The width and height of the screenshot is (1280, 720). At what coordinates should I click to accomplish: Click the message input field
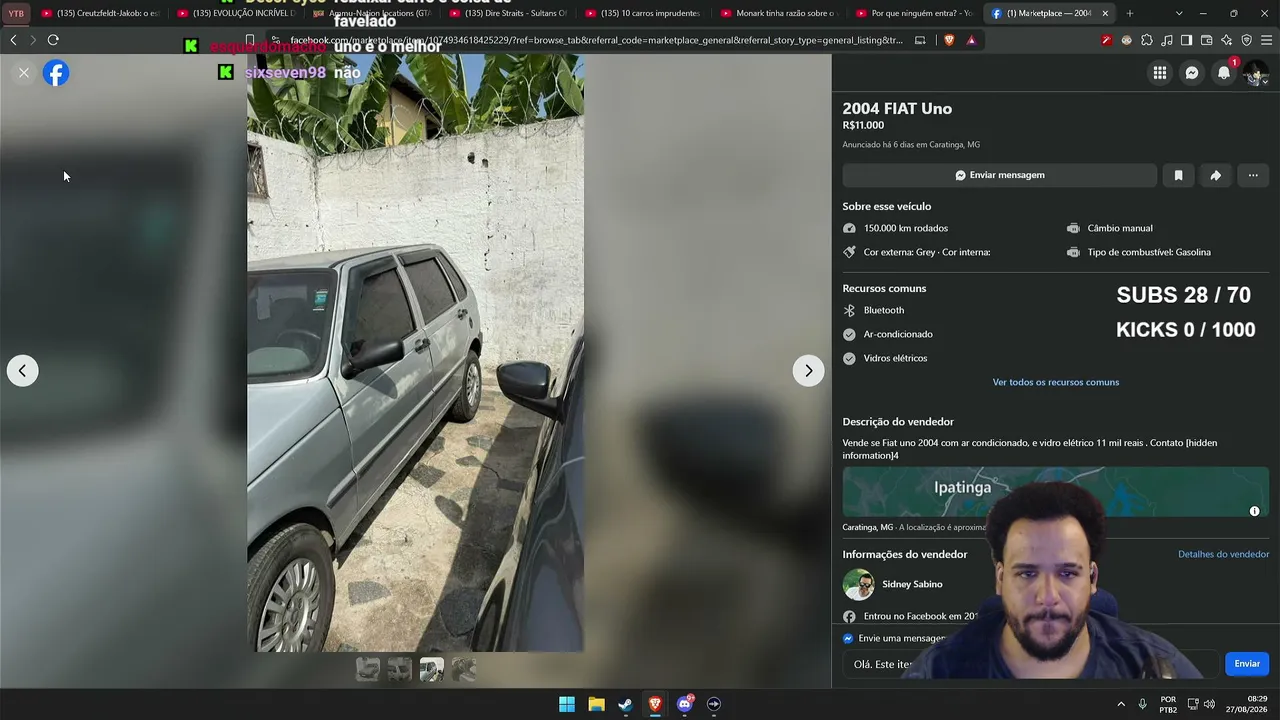point(1030,664)
